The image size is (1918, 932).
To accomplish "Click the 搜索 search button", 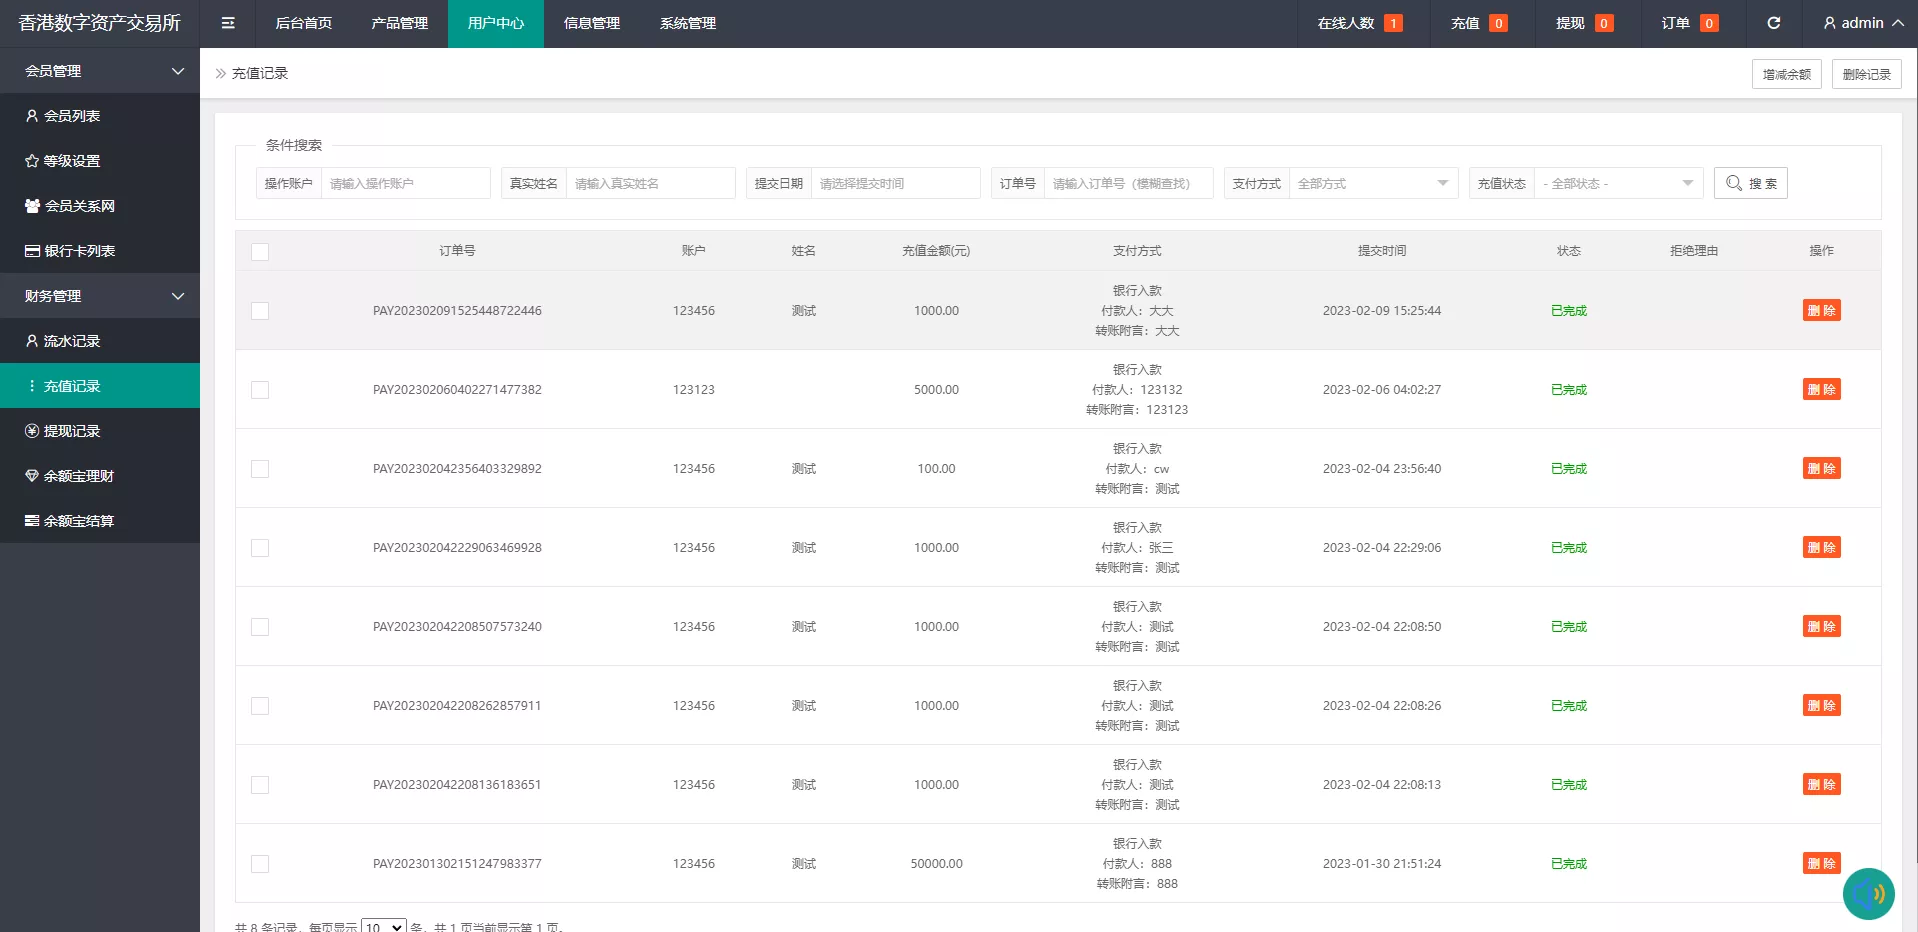I will coord(1750,184).
